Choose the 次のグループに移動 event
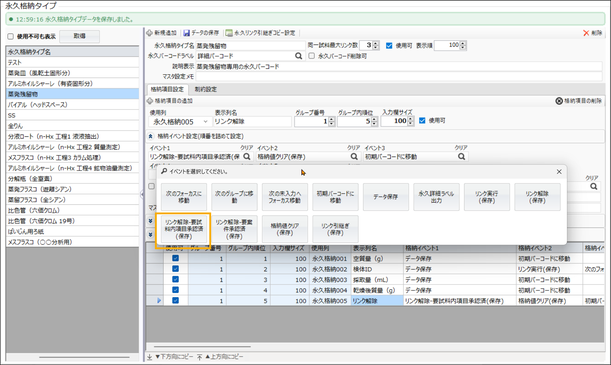This screenshot has width=611, height=365. pos(234,197)
